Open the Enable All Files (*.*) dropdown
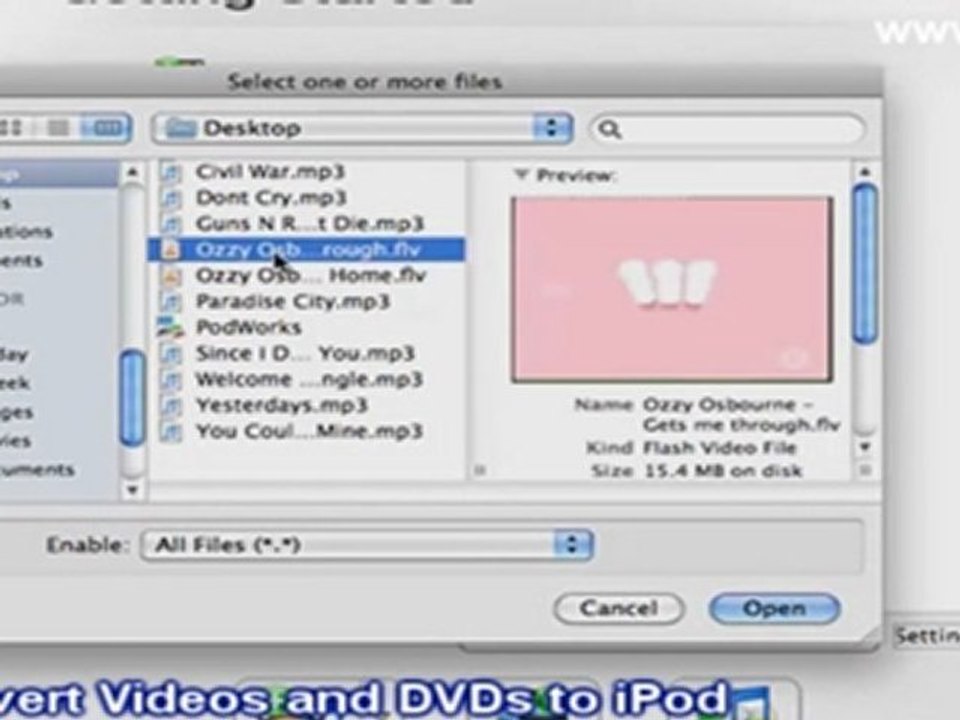Viewport: 960px width, 720px height. point(367,544)
